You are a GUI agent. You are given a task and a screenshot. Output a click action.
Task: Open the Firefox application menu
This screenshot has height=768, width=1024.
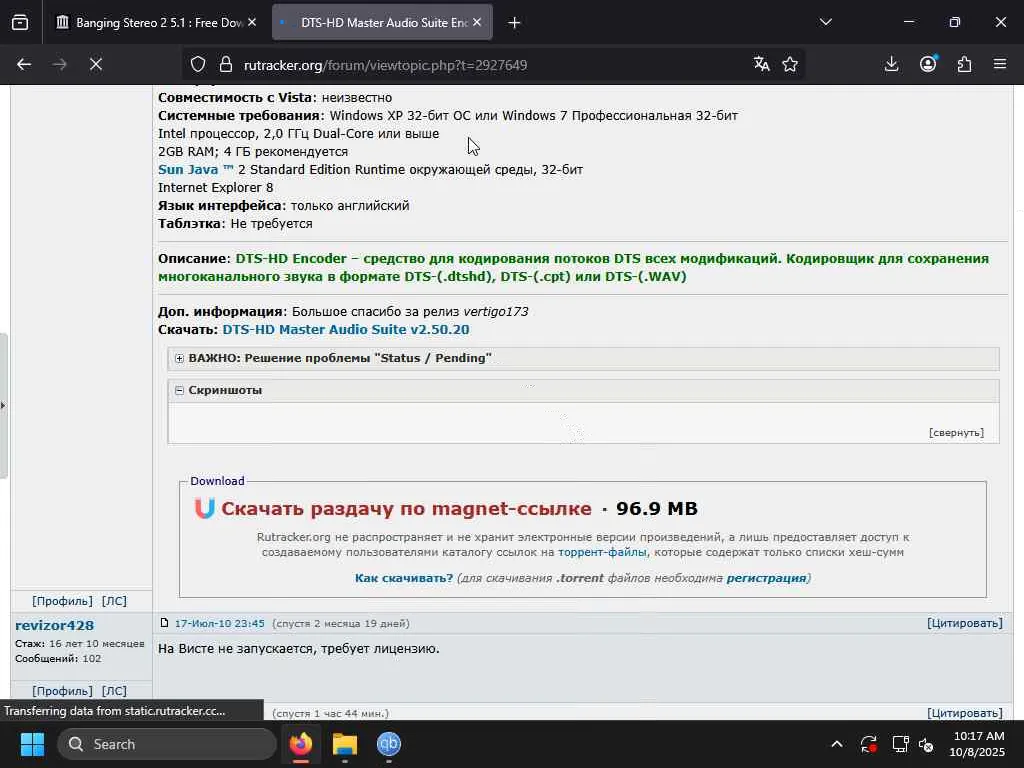1000,65
